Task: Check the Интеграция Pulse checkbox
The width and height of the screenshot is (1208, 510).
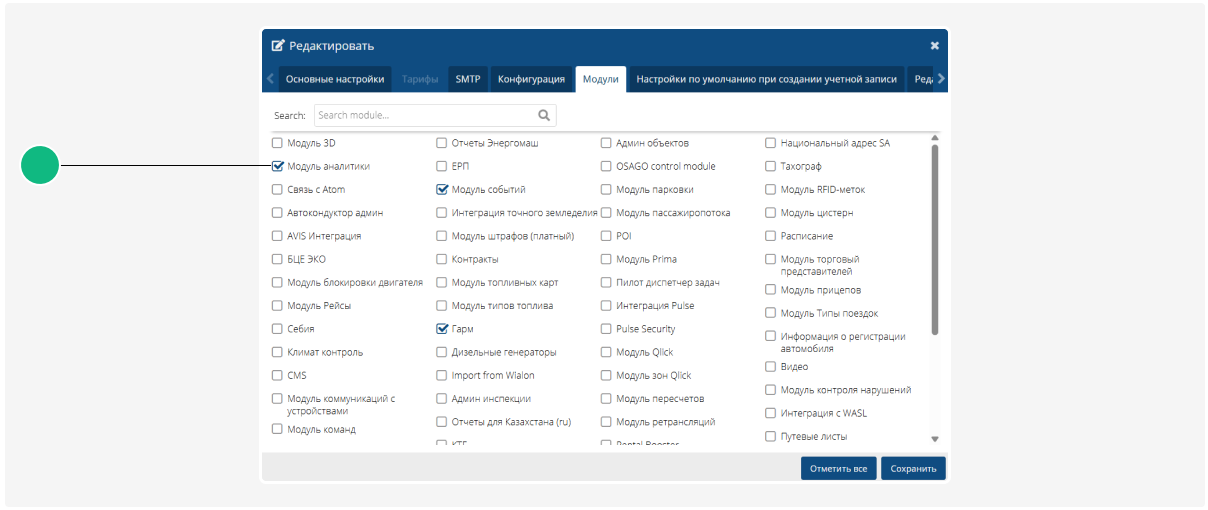Action: coord(606,305)
